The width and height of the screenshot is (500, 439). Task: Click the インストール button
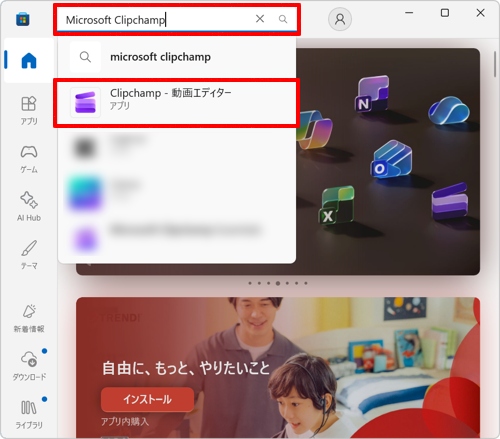pos(147,399)
